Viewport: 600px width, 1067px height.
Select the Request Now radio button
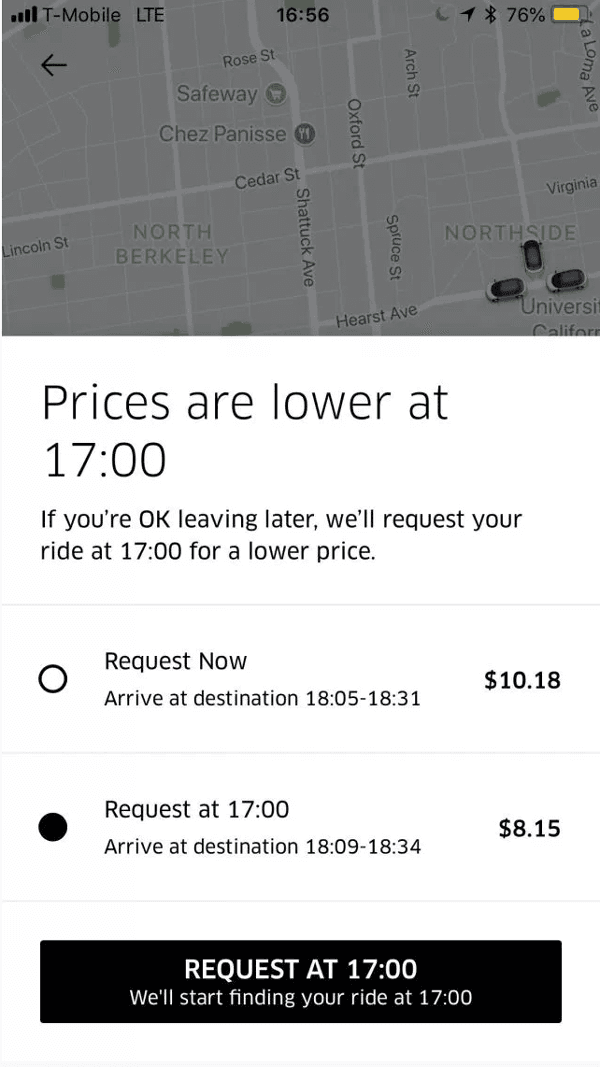coord(53,678)
